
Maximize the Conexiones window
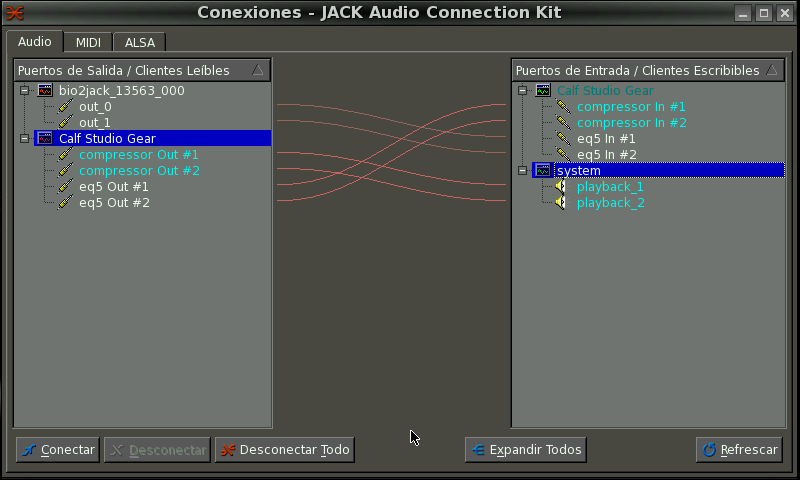(764, 13)
